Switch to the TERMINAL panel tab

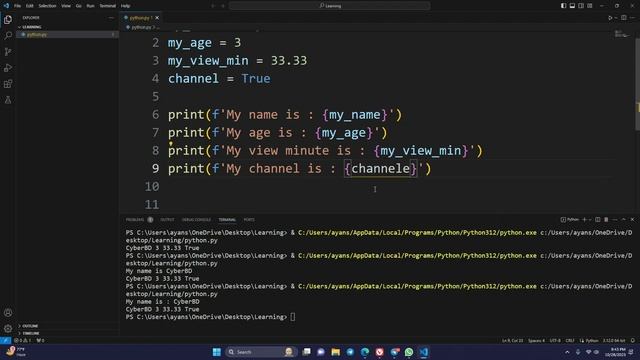click(227, 220)
